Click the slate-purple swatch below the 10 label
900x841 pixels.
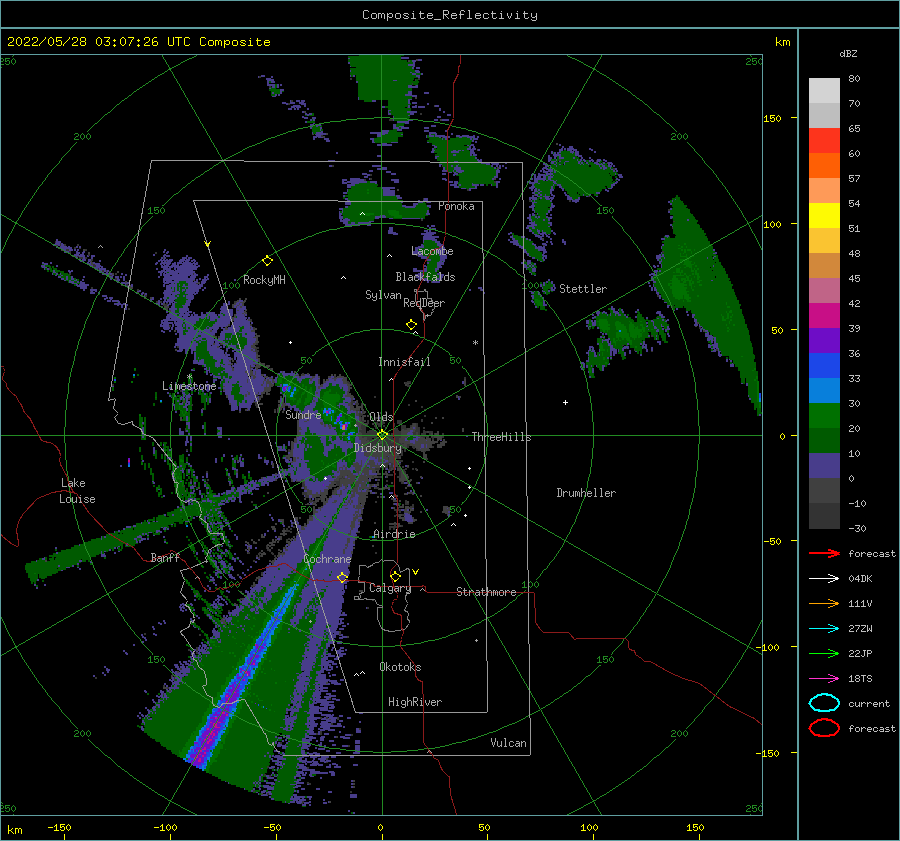click(x=824, y=466)
